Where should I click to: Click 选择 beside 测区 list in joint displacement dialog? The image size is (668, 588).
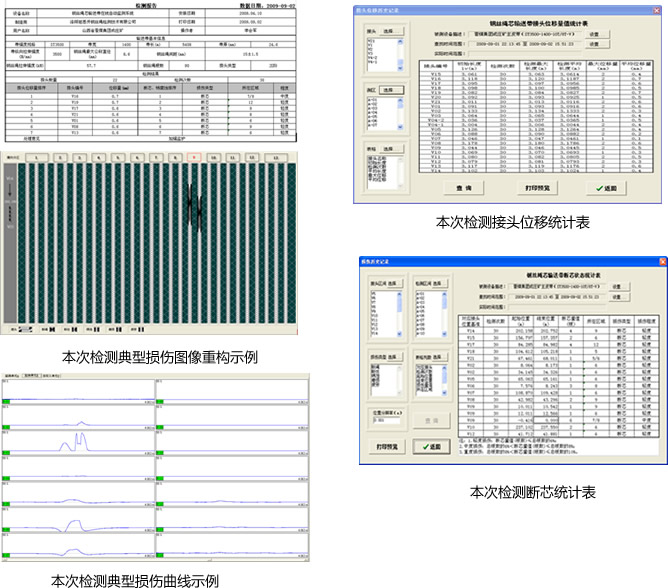392,90
